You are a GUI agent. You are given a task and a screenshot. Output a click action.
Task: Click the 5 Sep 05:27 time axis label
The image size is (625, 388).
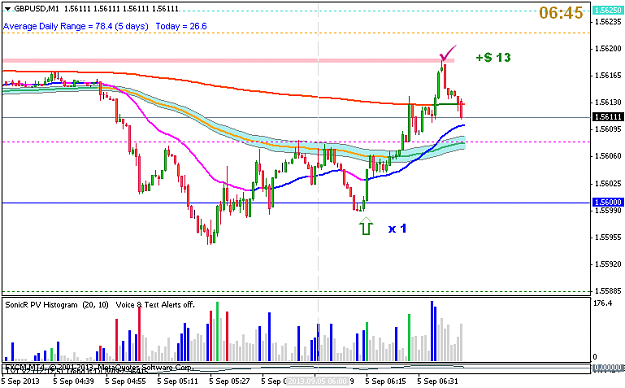click(230, 381)
